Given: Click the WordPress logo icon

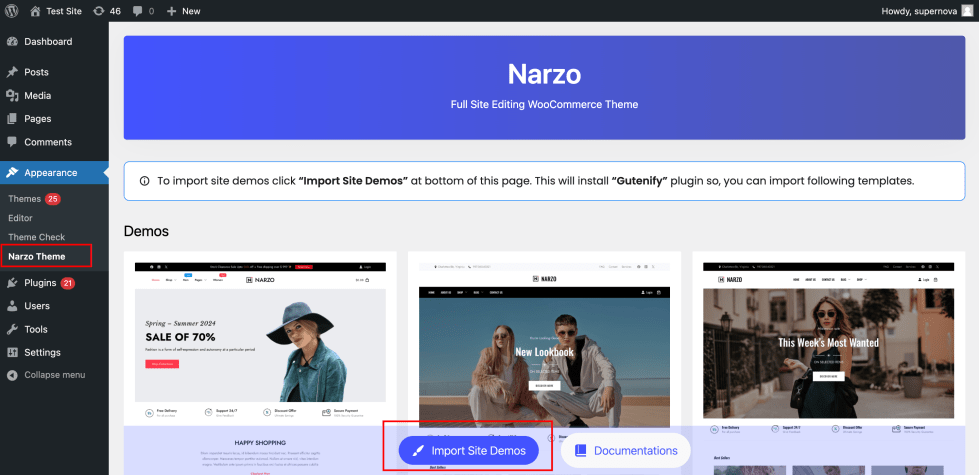Looking at the screenshot, I should 12,11.
